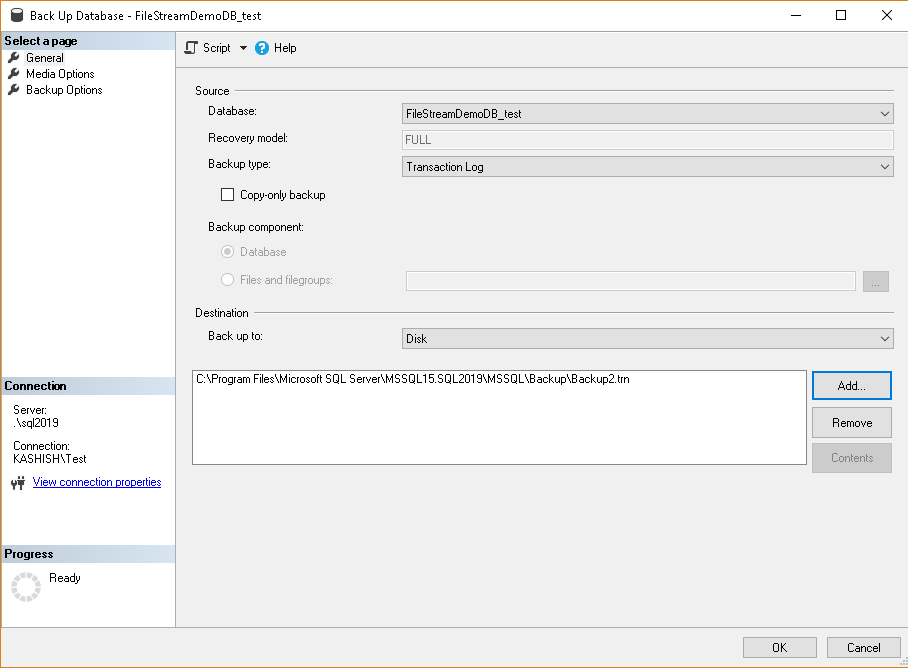The width and height of the screenshot is (908, 668).
Task: Click the wrench icon beside General
Action: tap(14, 58)
